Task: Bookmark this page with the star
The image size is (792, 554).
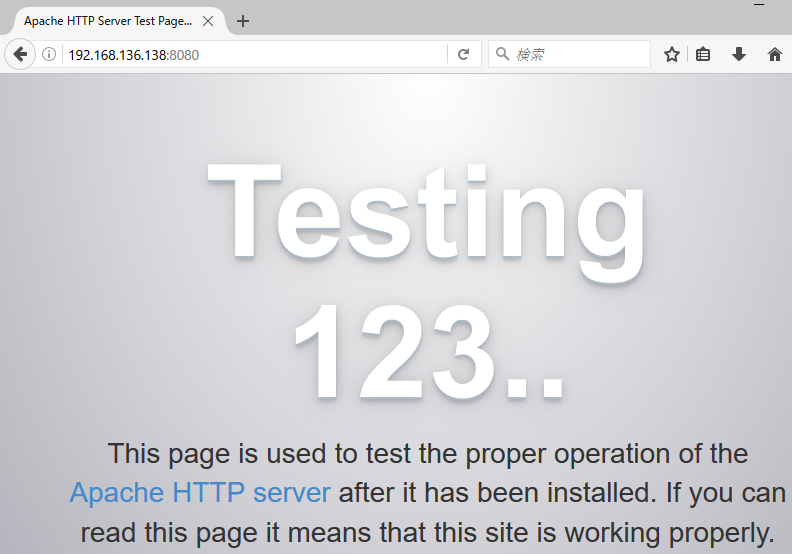Action: (672, 55)
